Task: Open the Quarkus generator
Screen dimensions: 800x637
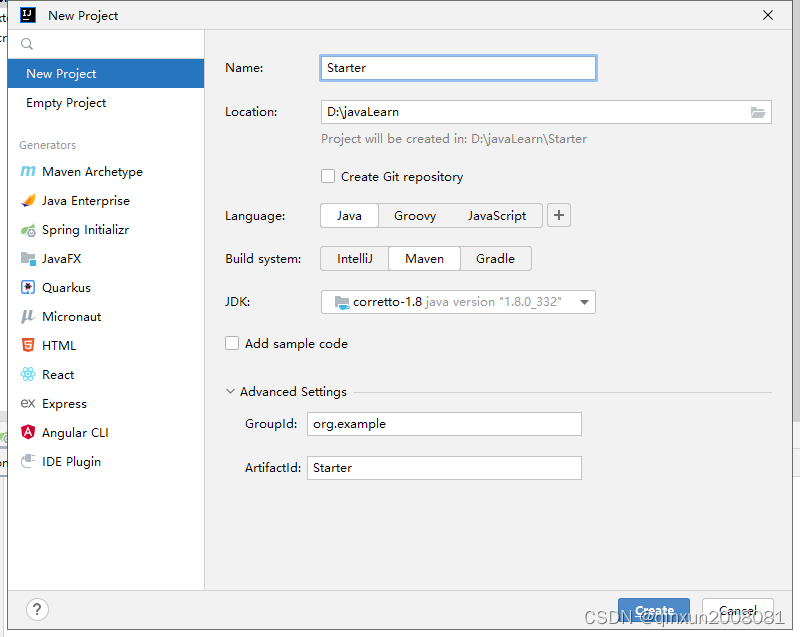Action: click(106, 288)
